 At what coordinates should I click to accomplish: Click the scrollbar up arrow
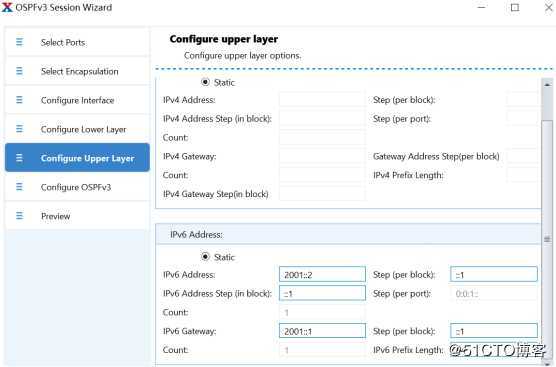[x=547, y=84]
